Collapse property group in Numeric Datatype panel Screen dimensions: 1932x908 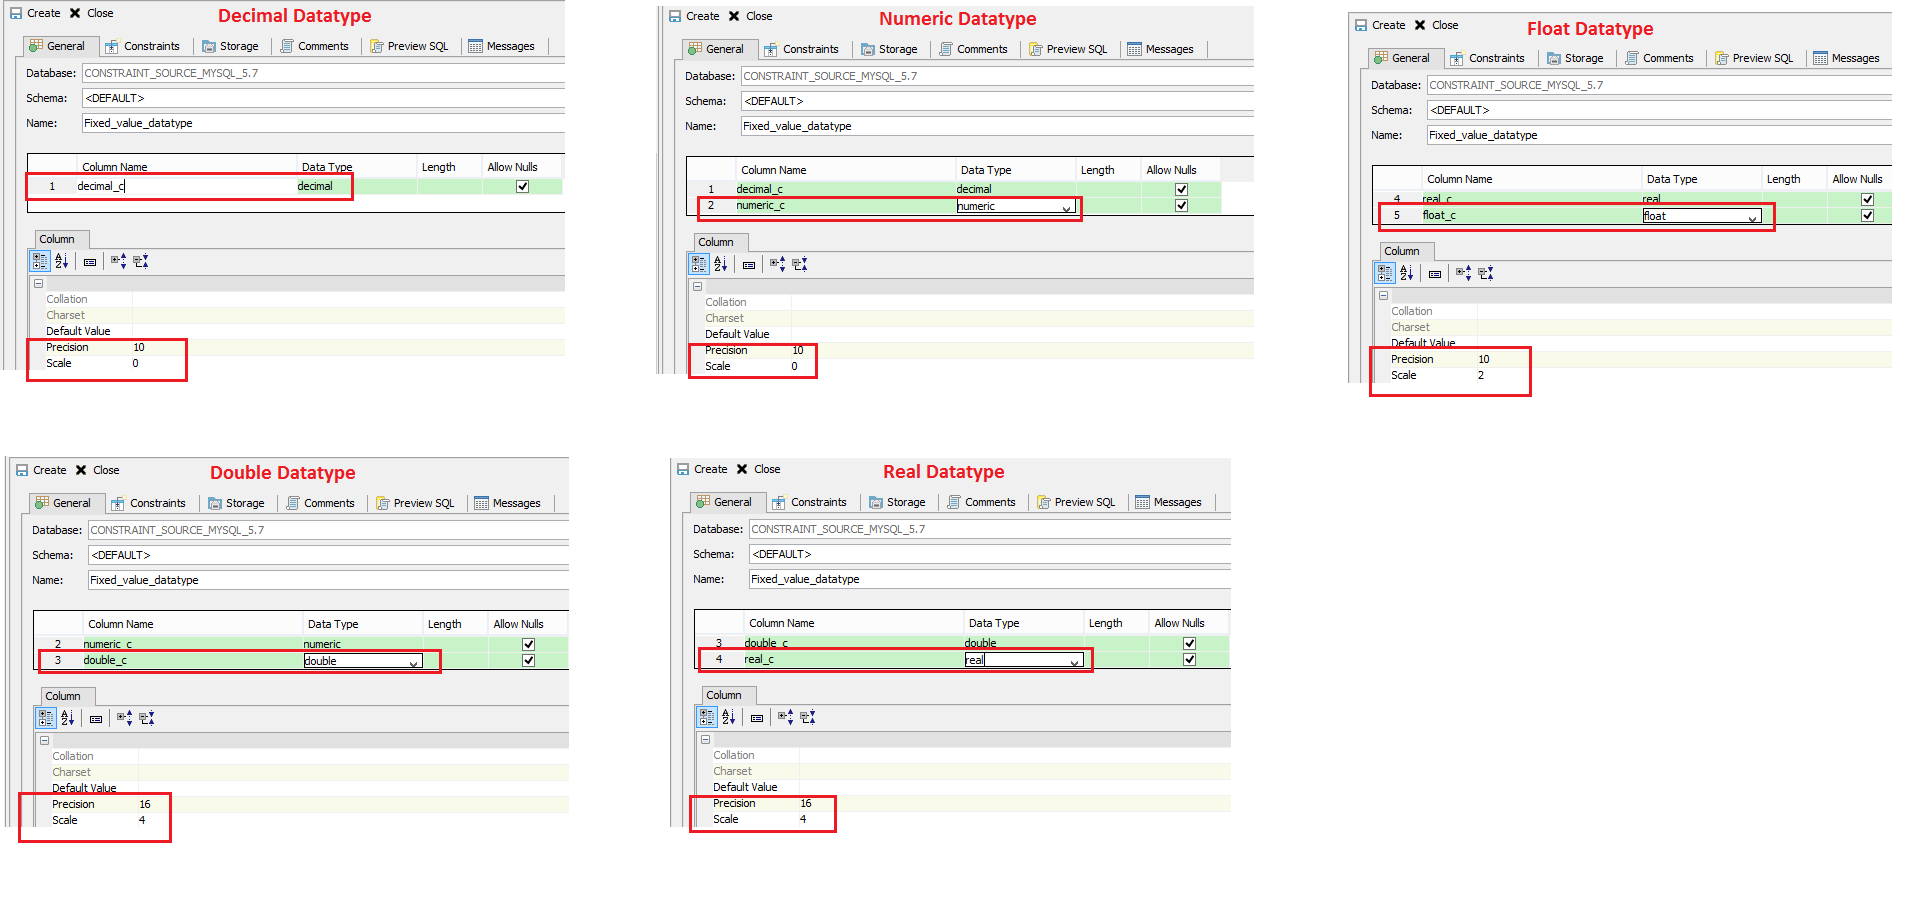tap(698, 287)
